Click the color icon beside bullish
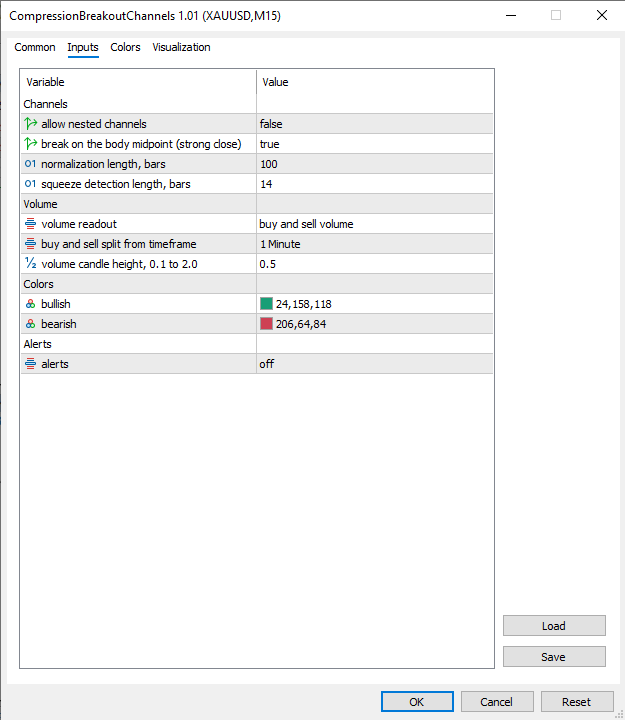 (x=30, y=304)
